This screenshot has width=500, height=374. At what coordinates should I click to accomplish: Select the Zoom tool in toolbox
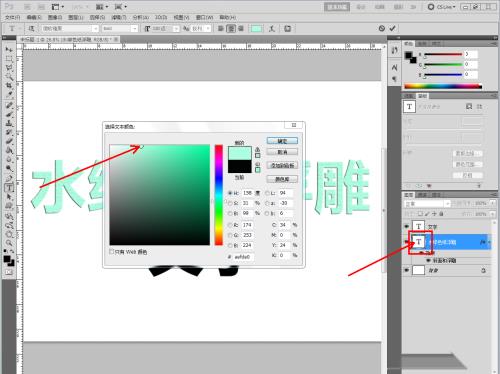point(9,243)
